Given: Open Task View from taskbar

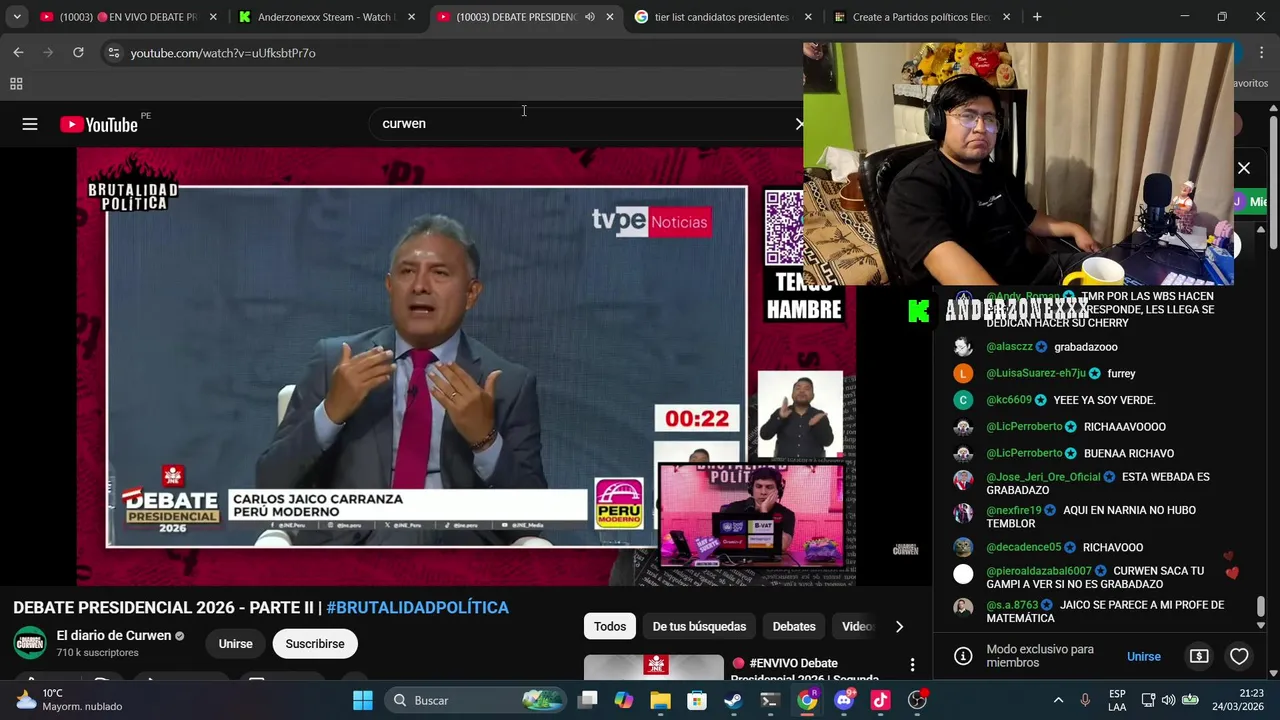Looking at the screenshot, I should point(587,700).
